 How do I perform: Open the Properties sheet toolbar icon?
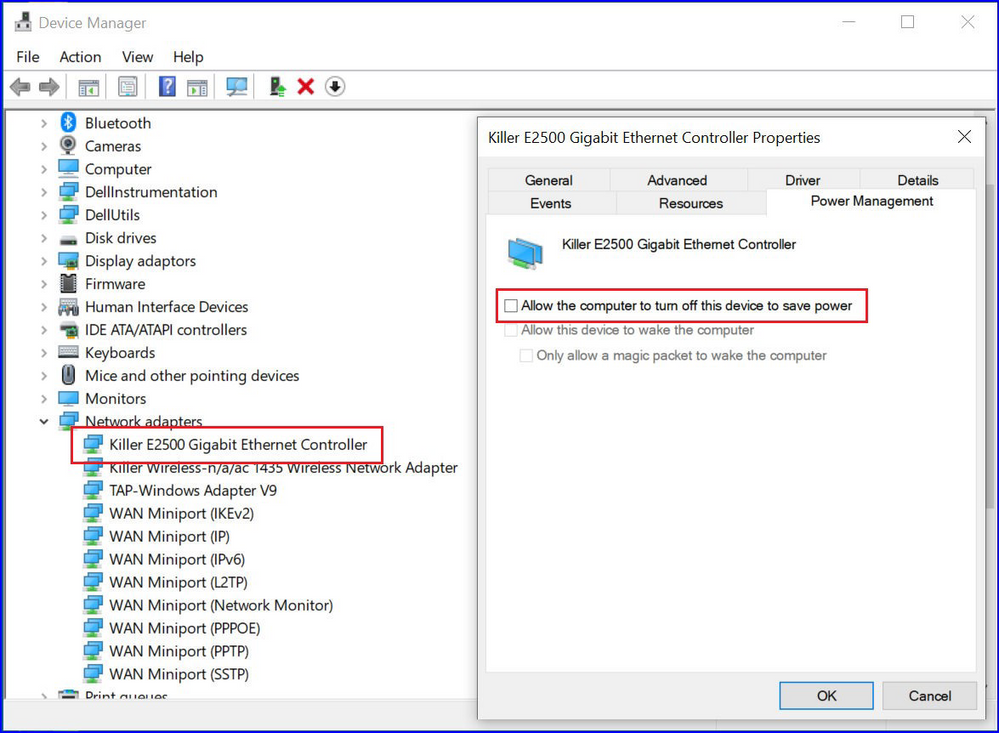tap(127, 87)
